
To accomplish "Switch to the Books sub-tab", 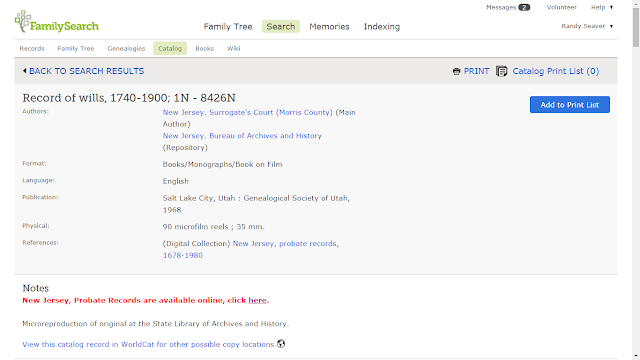I will [204, 48].
